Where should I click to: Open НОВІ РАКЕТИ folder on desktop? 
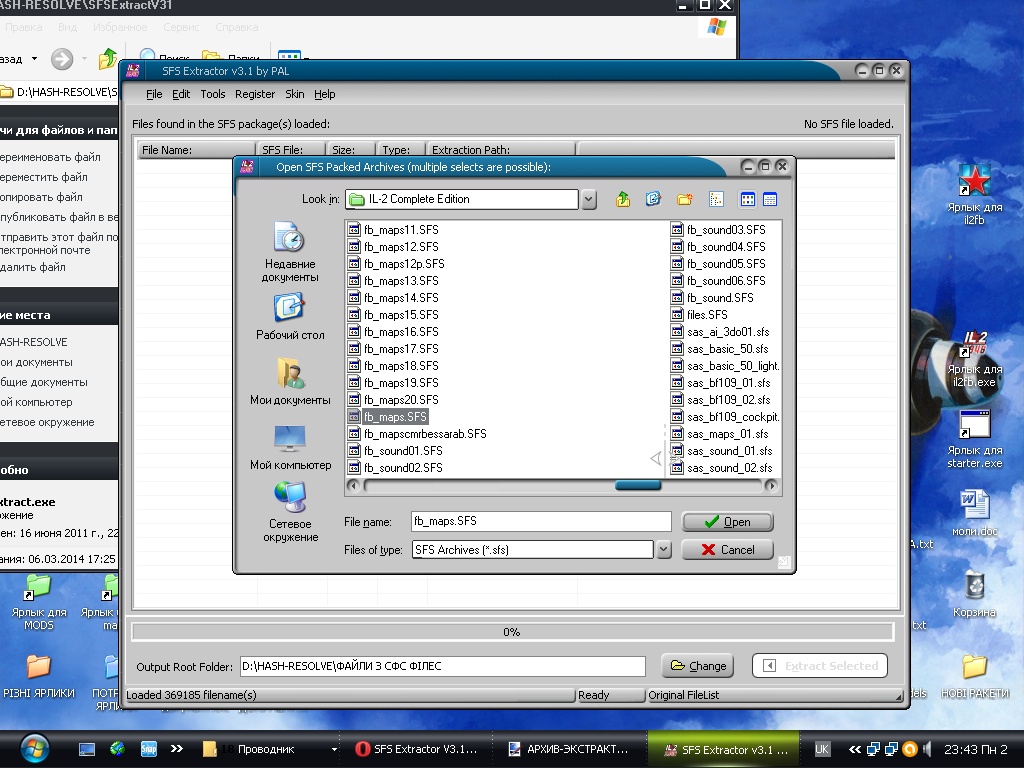(x=974, y=676)
